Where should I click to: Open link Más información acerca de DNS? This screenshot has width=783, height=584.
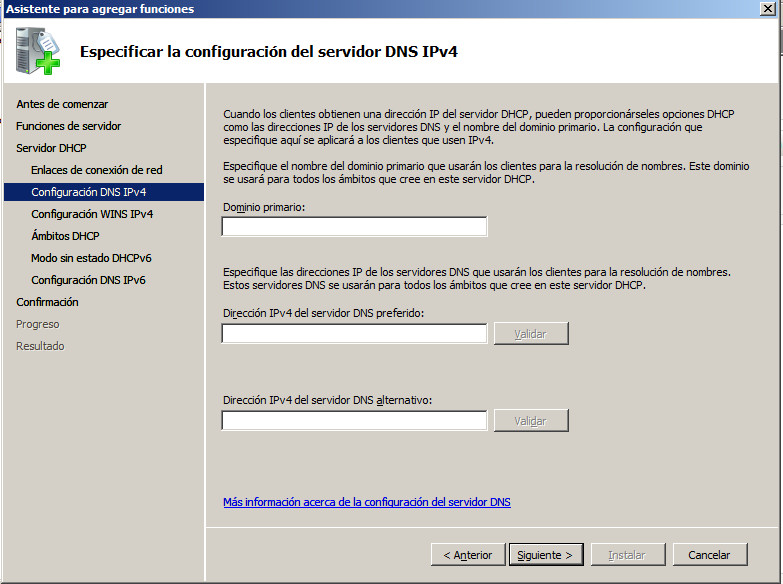366,502
